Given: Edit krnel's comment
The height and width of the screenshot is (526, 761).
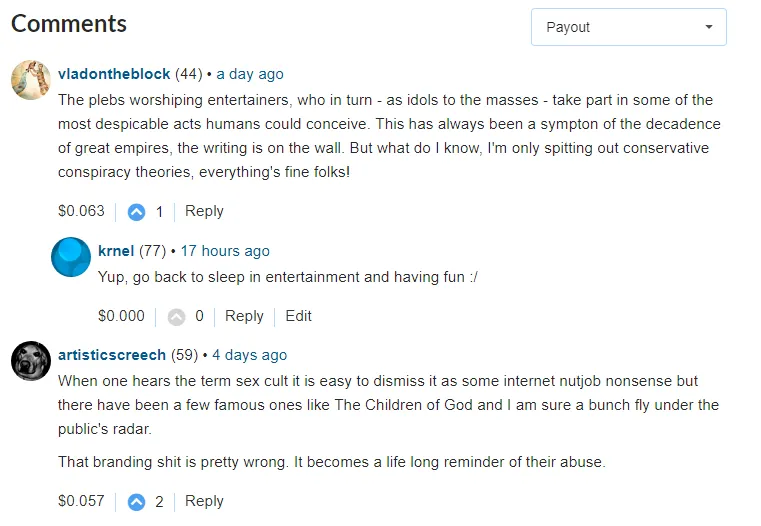Looking at the screenshot, I should coord(298,316).
